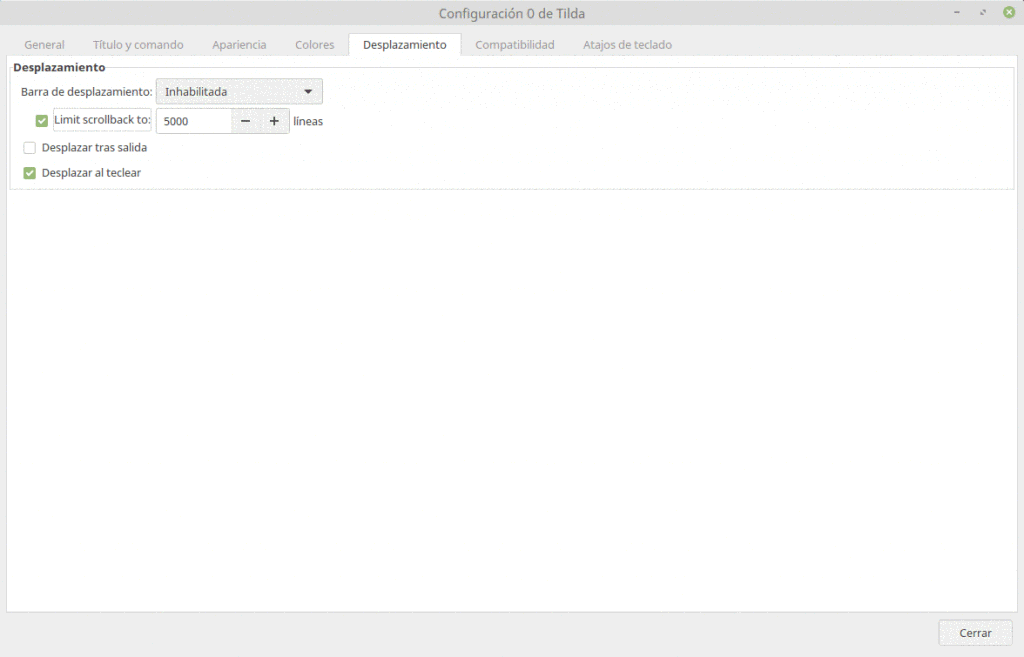1024x657 pixels.
Task: Uncheck the Limit scrollback to option
Action: pyautogui.click(x=40, y=120)
